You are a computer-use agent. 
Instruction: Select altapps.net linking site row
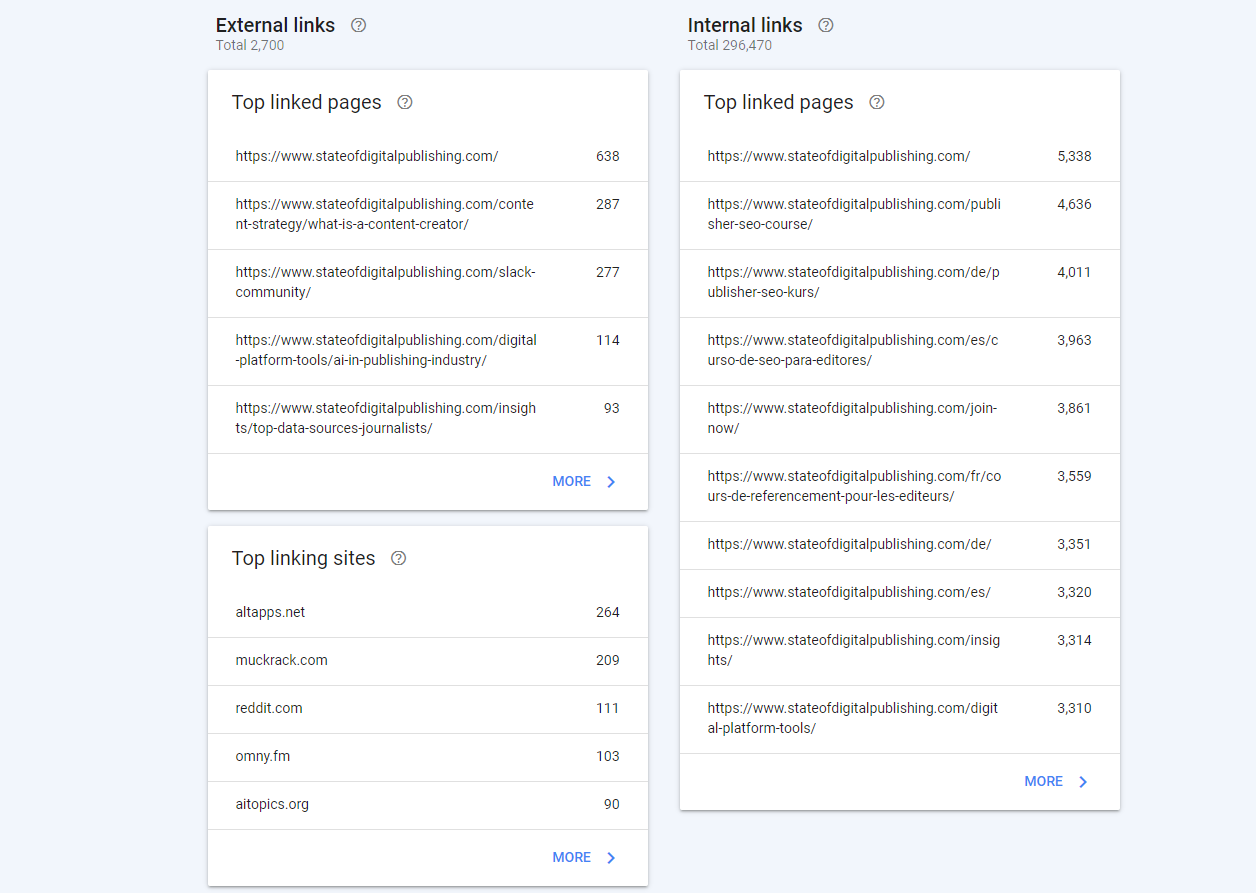click(428, 612)
